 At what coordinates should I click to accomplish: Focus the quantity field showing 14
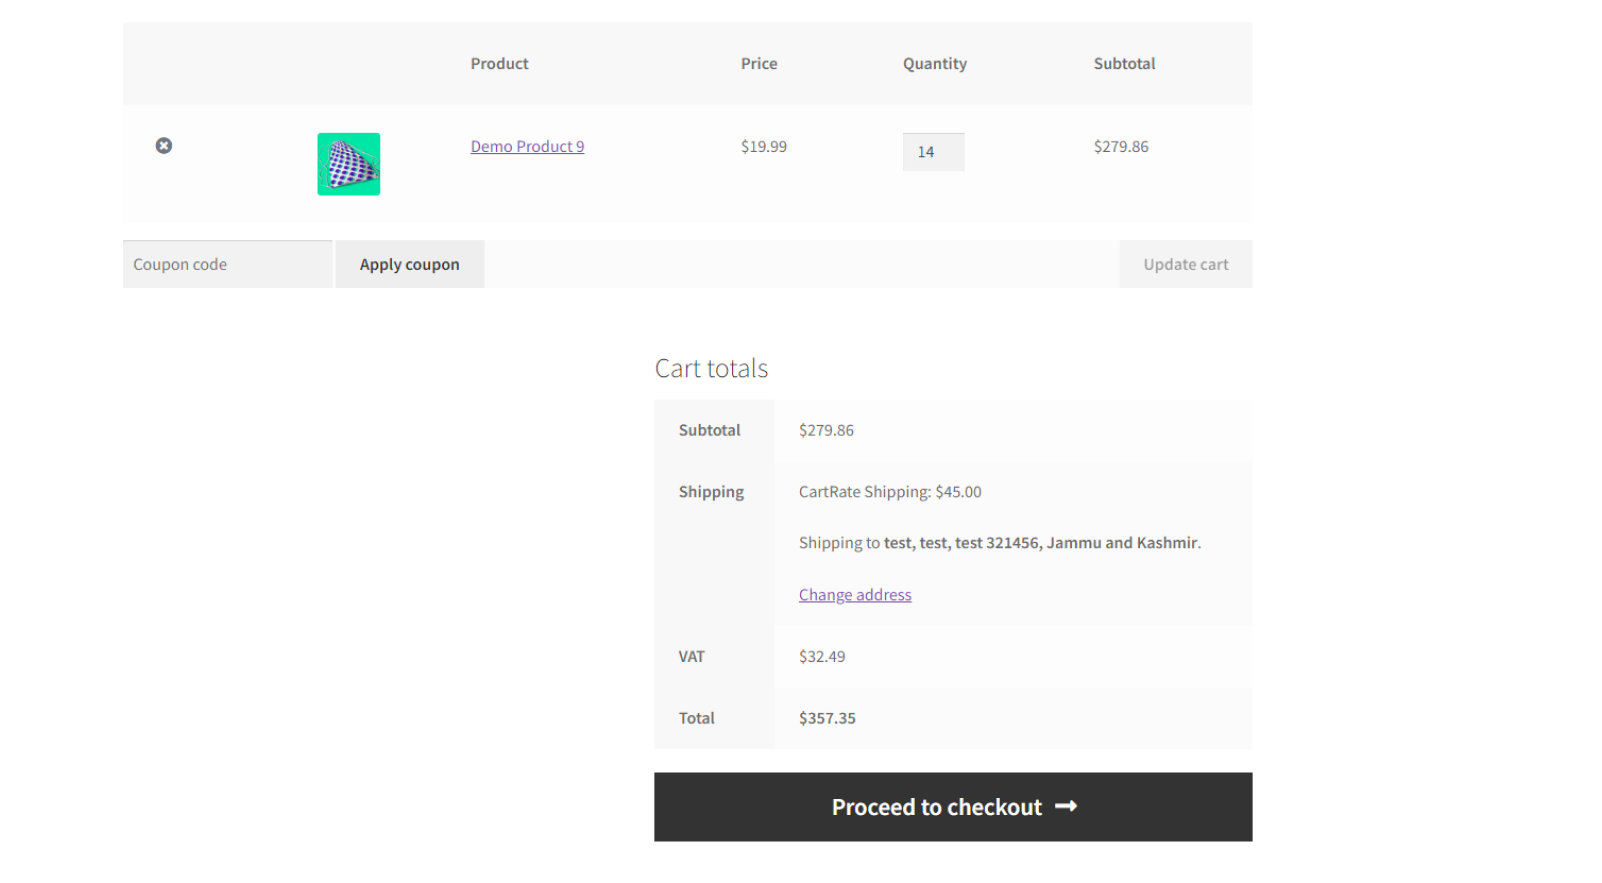pyautogui.click(x=932, y=152)
